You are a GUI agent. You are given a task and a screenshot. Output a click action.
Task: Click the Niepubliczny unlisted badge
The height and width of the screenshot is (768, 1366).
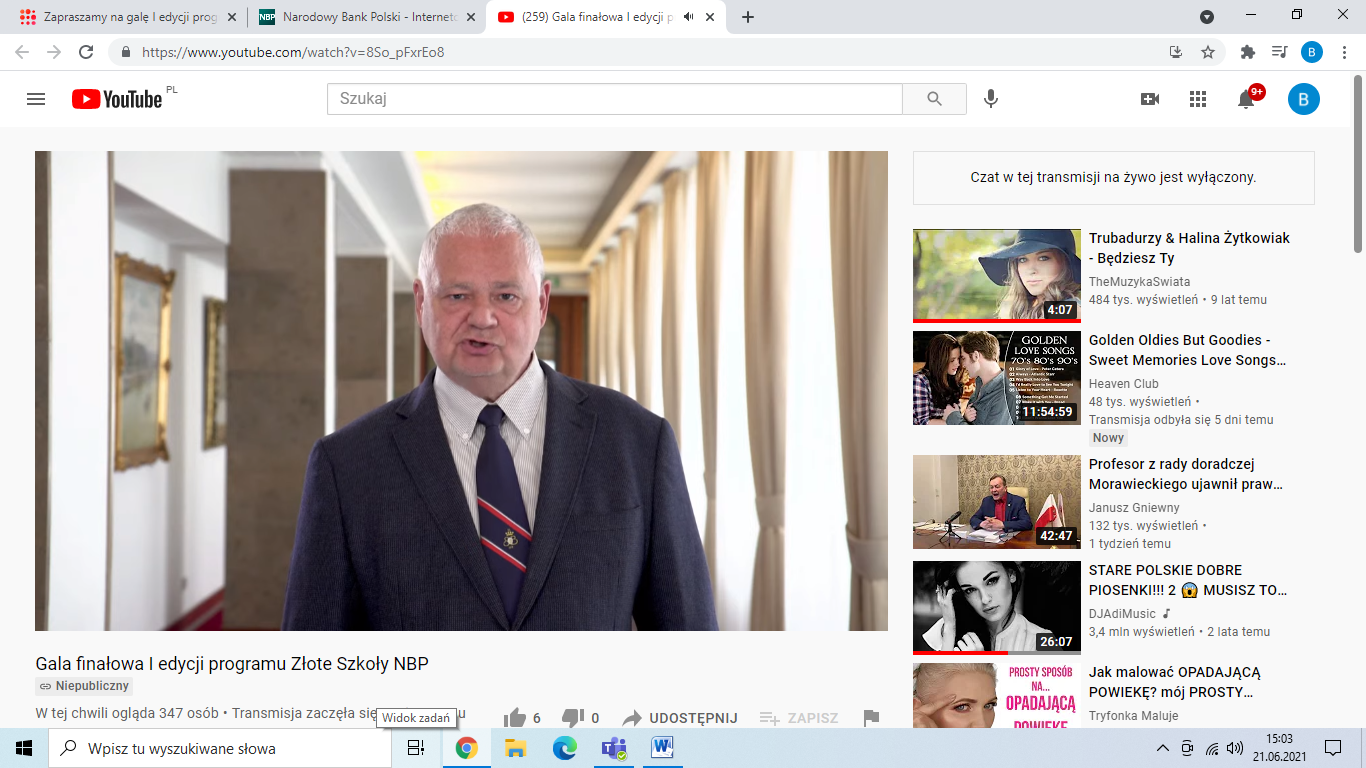pos(84,686)
